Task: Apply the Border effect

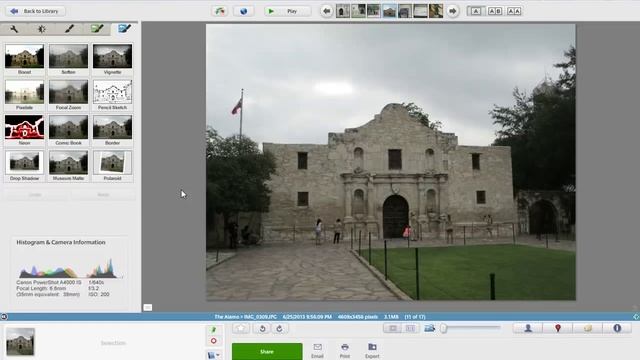Action: (112, 130)
